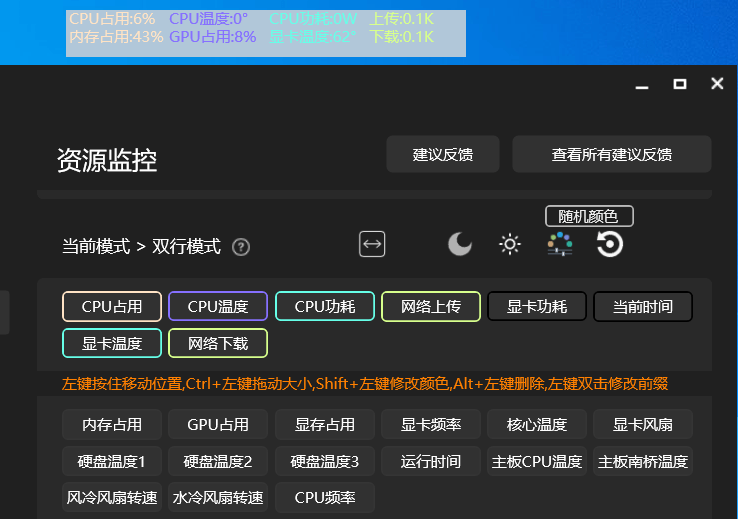Click the orange usage instruction text
This screenshot has height=519, width=738.
(365, 384)
